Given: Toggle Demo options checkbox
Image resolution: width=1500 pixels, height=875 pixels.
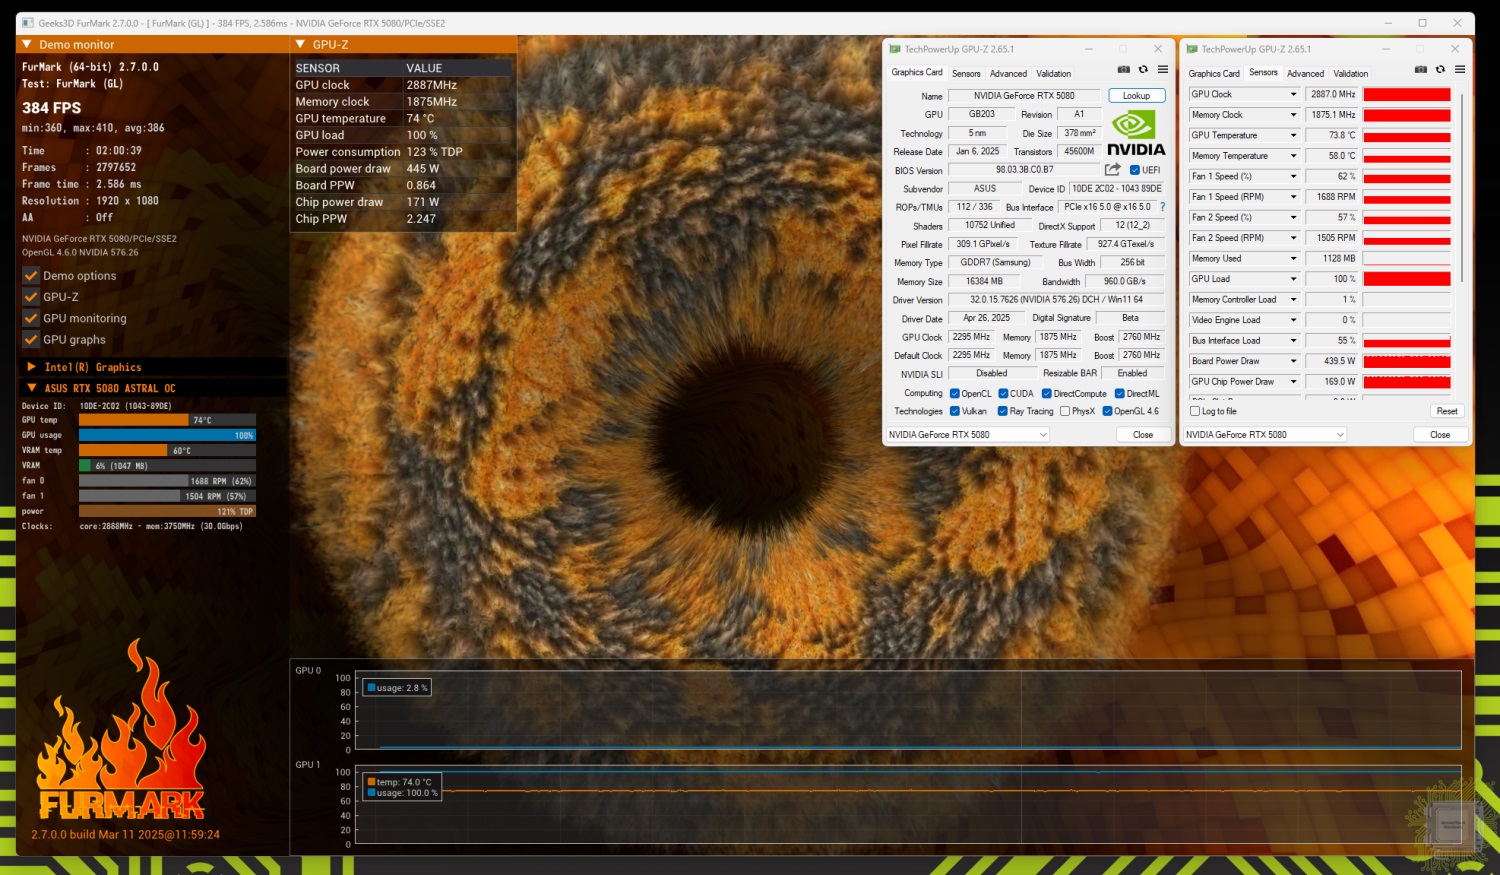Looking at the screenshot, I should point(31,276).
